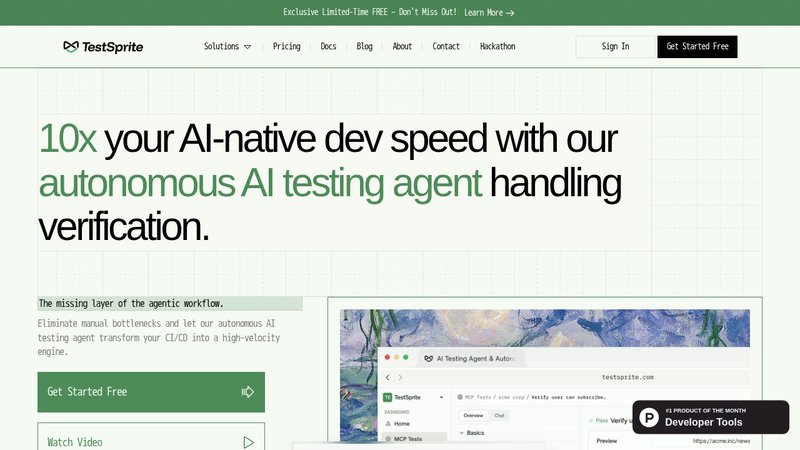Screen dimensions: 800x450
Task: Click the TestSprite logo in the navbar
Action: tap(103, 46)
